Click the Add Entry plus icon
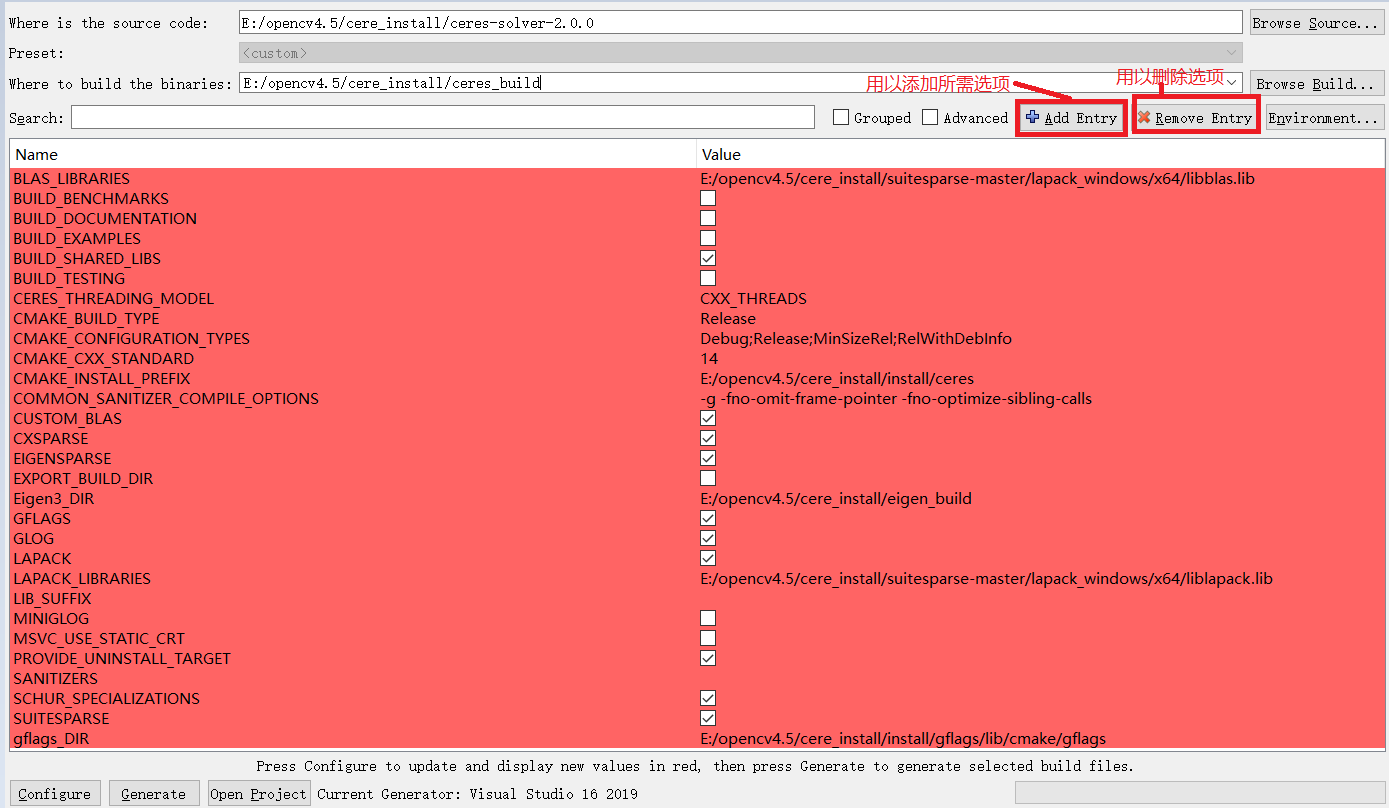This screenshot has width=1389, height=808. (x=1033, y=117)
